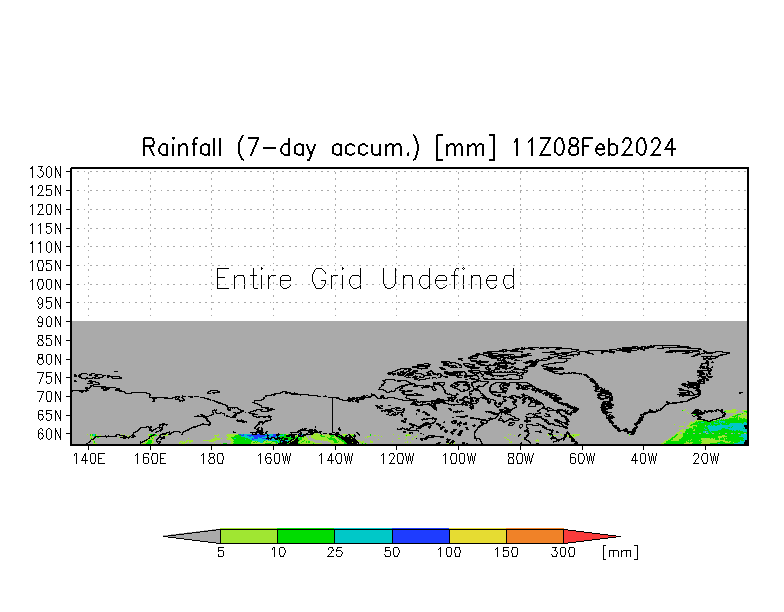Click the plot title 'Rainfall (7-day accum.)'
Image resolution: width=784 pixels, height=612 pixels.
click(x=280, y=148)
